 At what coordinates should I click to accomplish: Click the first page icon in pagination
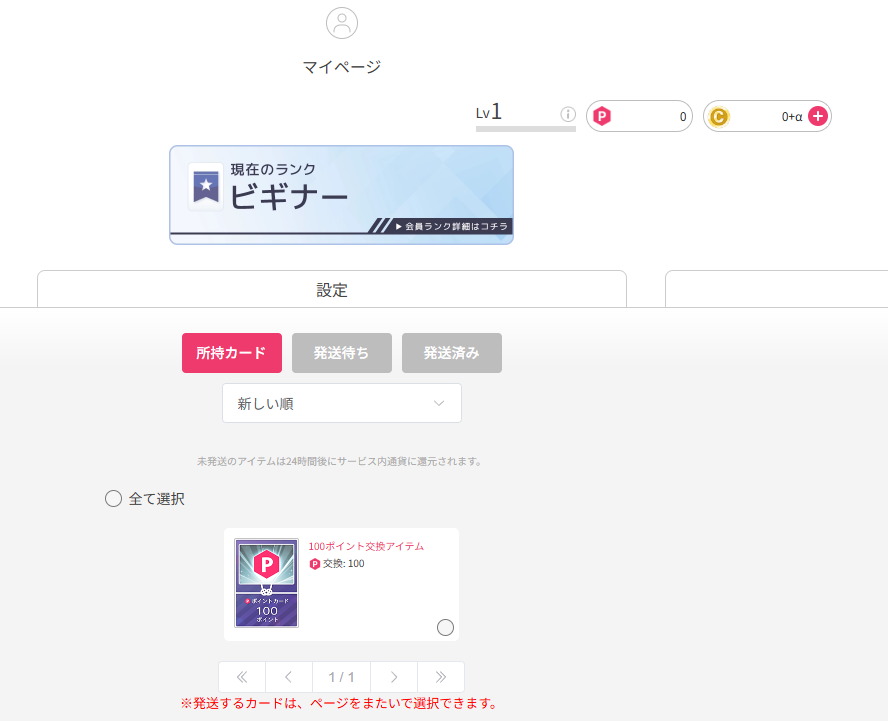242,677
